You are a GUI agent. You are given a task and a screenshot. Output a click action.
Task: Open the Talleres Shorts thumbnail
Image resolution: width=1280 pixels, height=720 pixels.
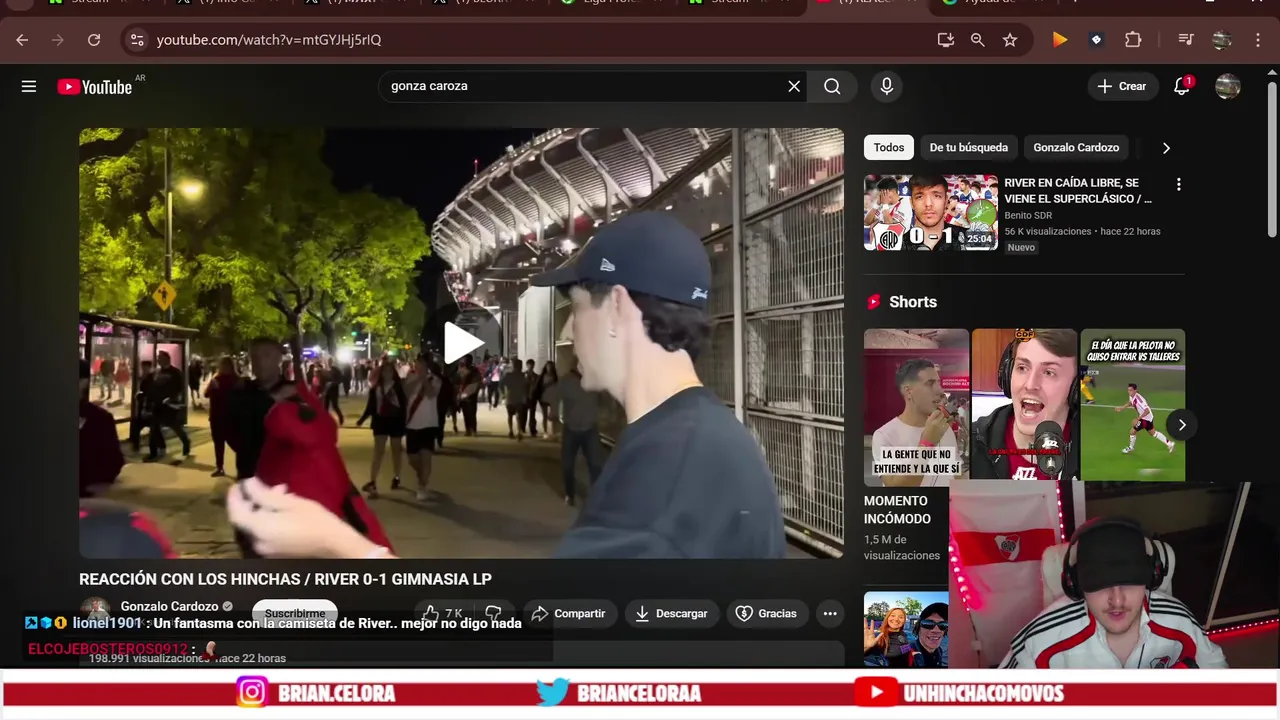pos(1132,405)
